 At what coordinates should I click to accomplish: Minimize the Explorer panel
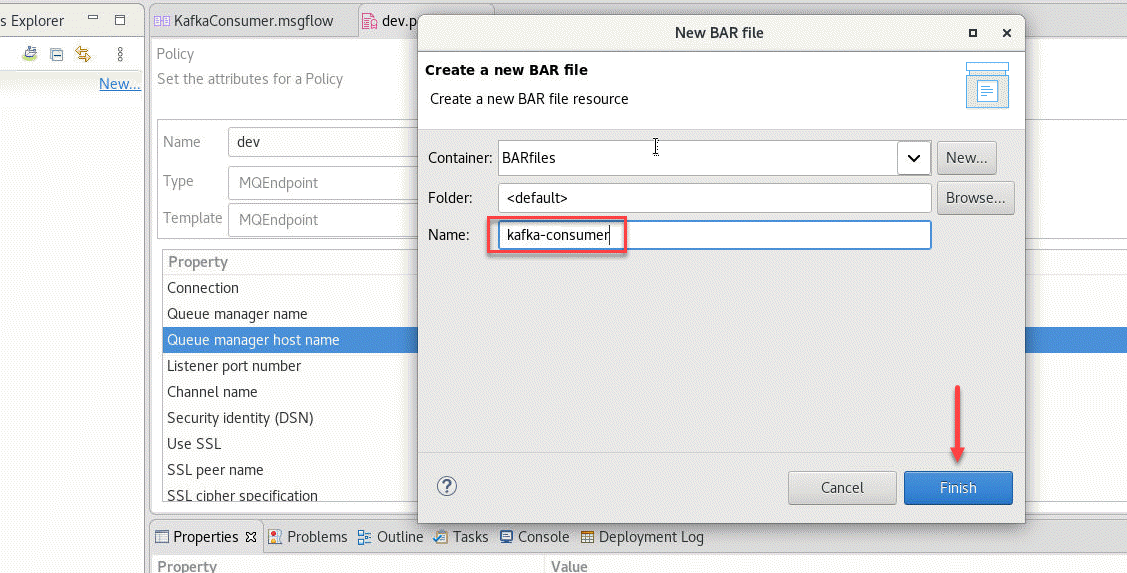[x=92, y=20]
